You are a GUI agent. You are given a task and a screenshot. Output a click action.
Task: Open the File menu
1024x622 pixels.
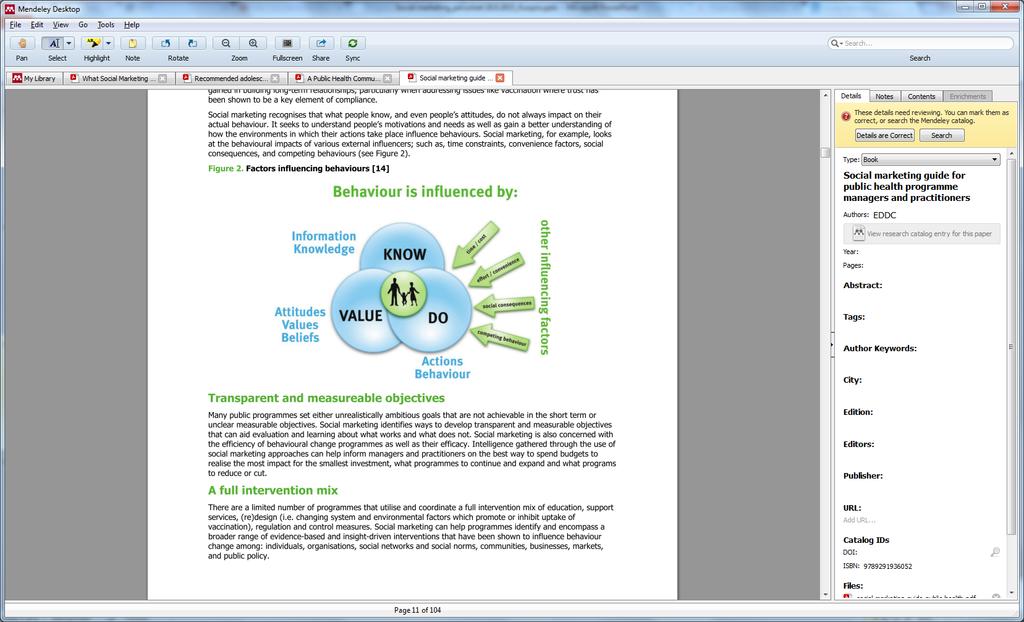[x=16, y=25]
